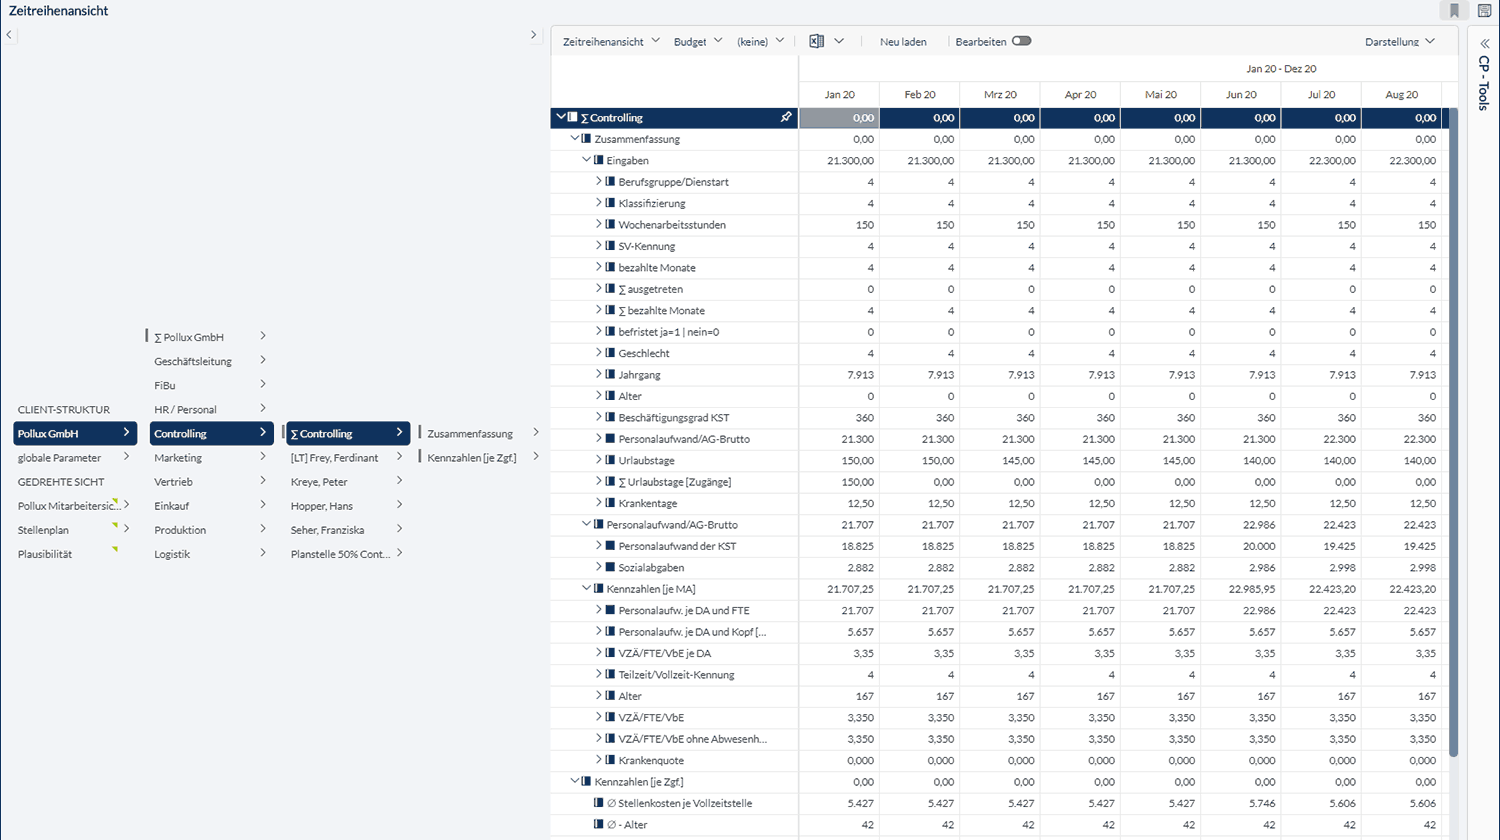
Task: Click the node icon beside Urlaubstage
Action: pyautogui.click(x=610, y=460)
